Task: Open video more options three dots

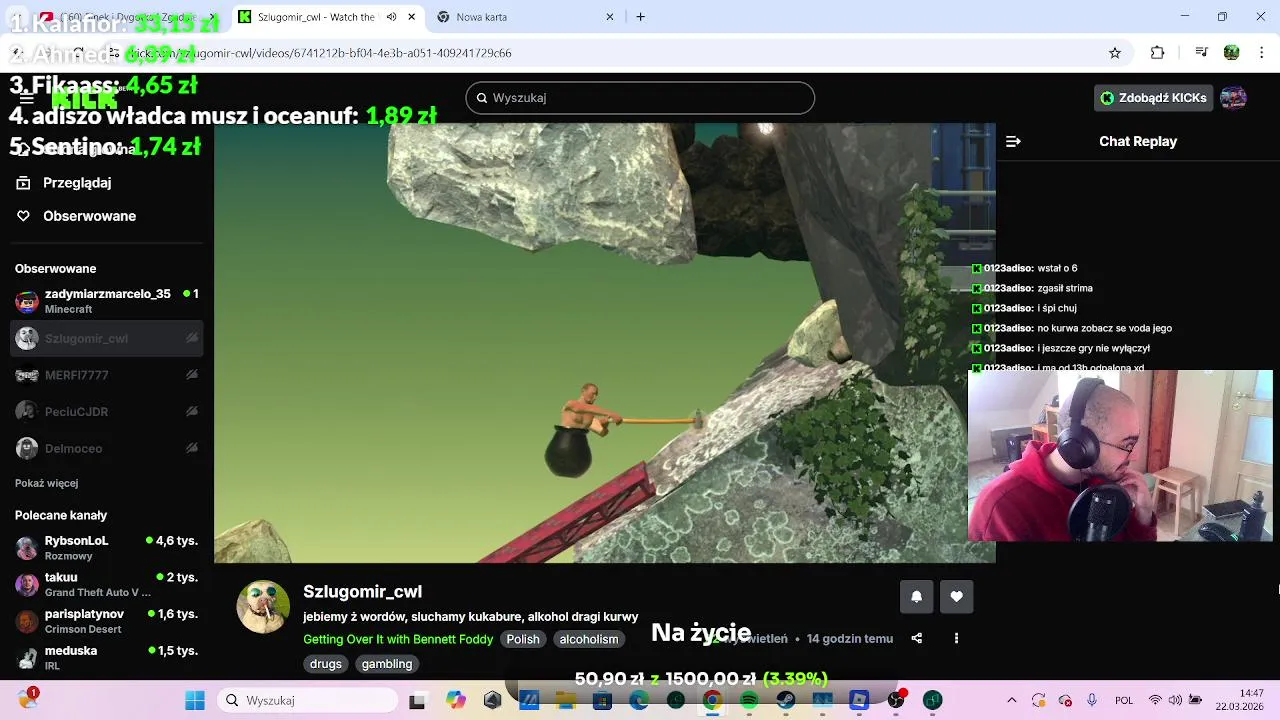Action: click(x=956, y=638)
